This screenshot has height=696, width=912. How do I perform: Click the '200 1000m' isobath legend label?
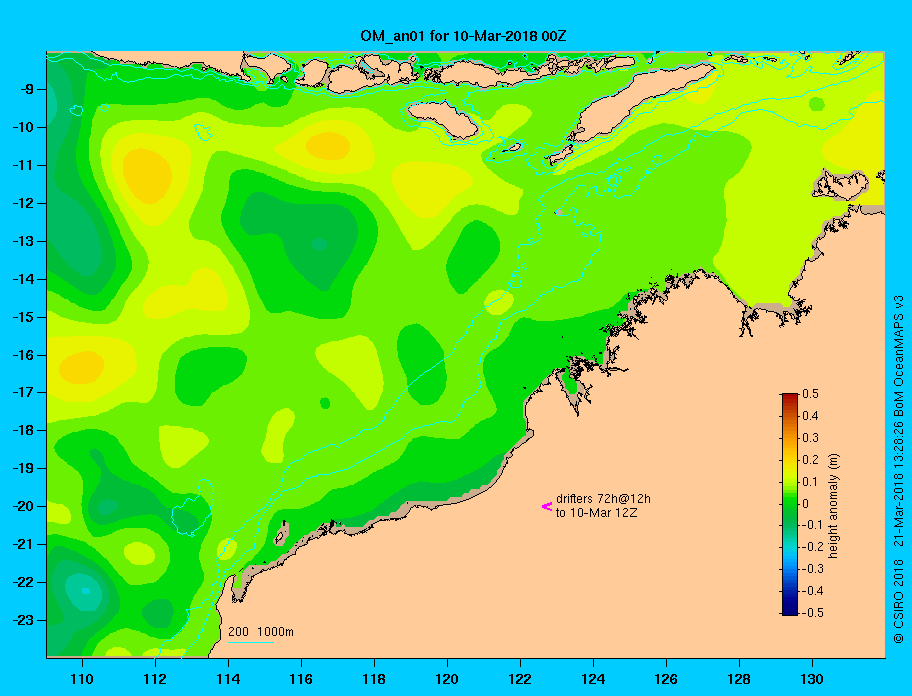click(x=261, y=631)
